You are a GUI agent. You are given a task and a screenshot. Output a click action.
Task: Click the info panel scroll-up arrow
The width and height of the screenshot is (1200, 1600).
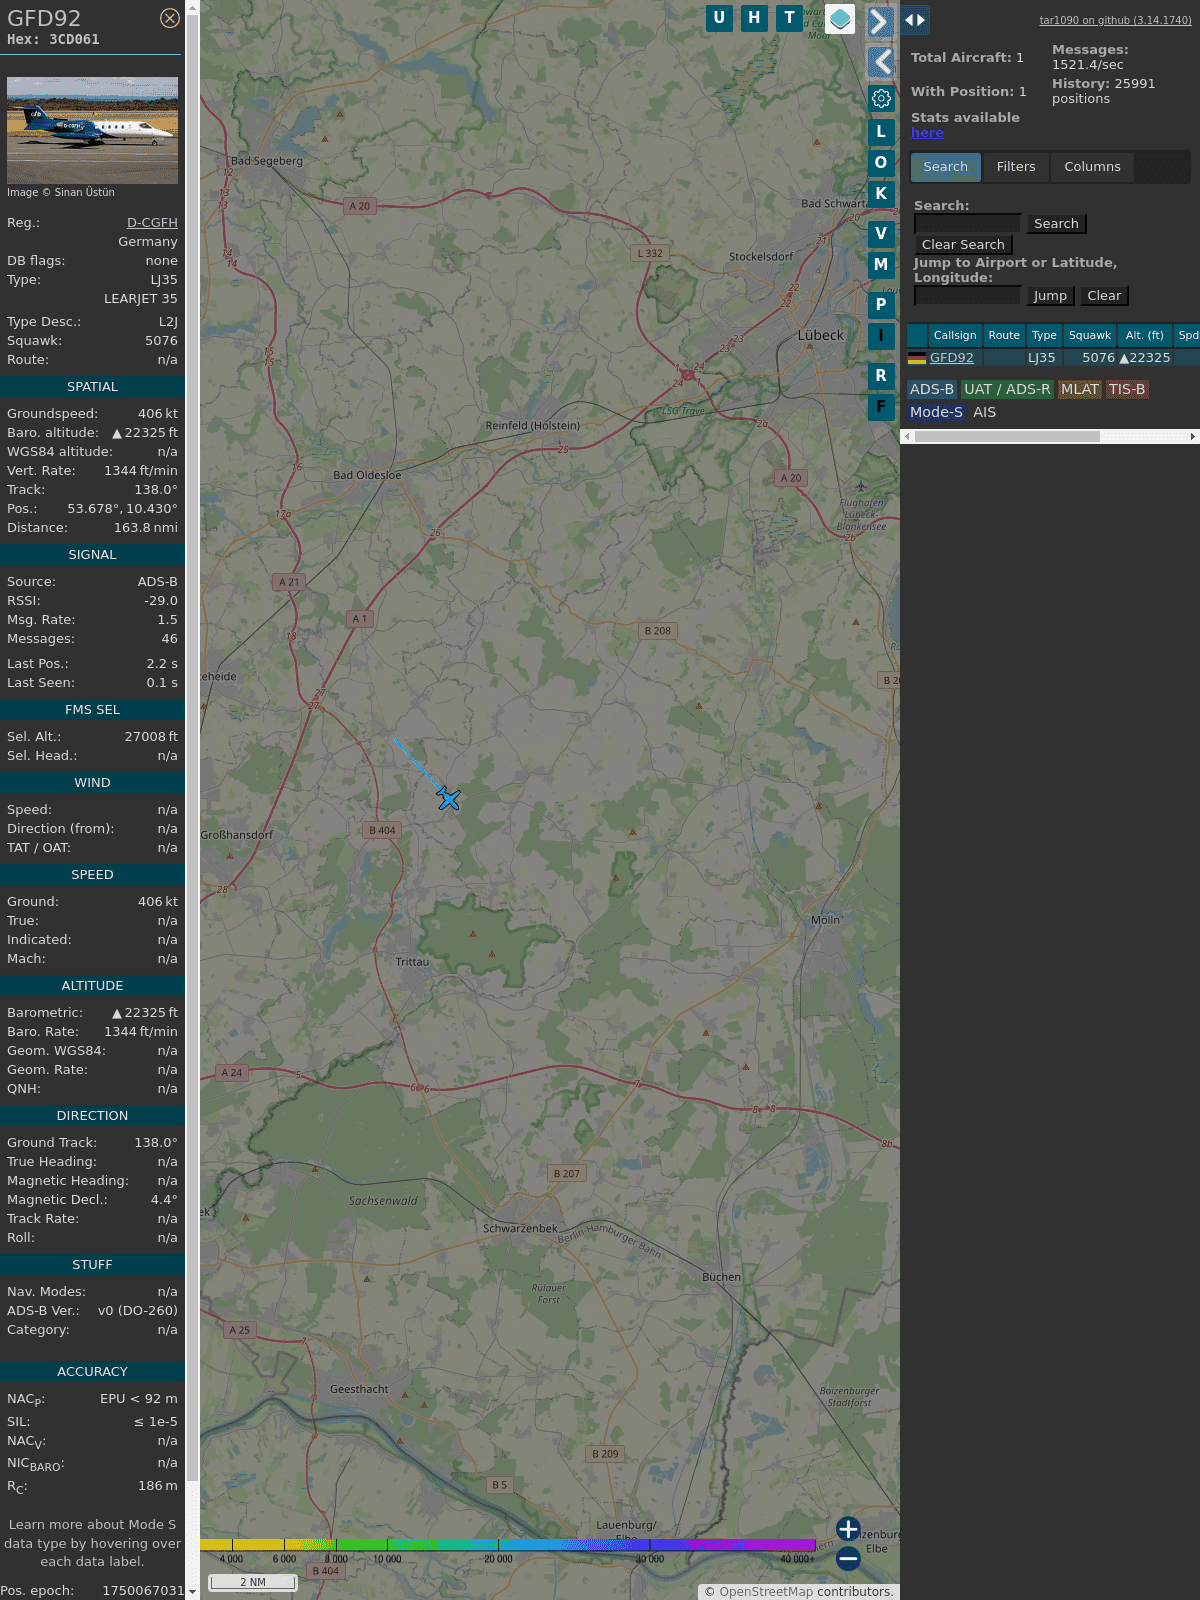click(x=192, y=7)
